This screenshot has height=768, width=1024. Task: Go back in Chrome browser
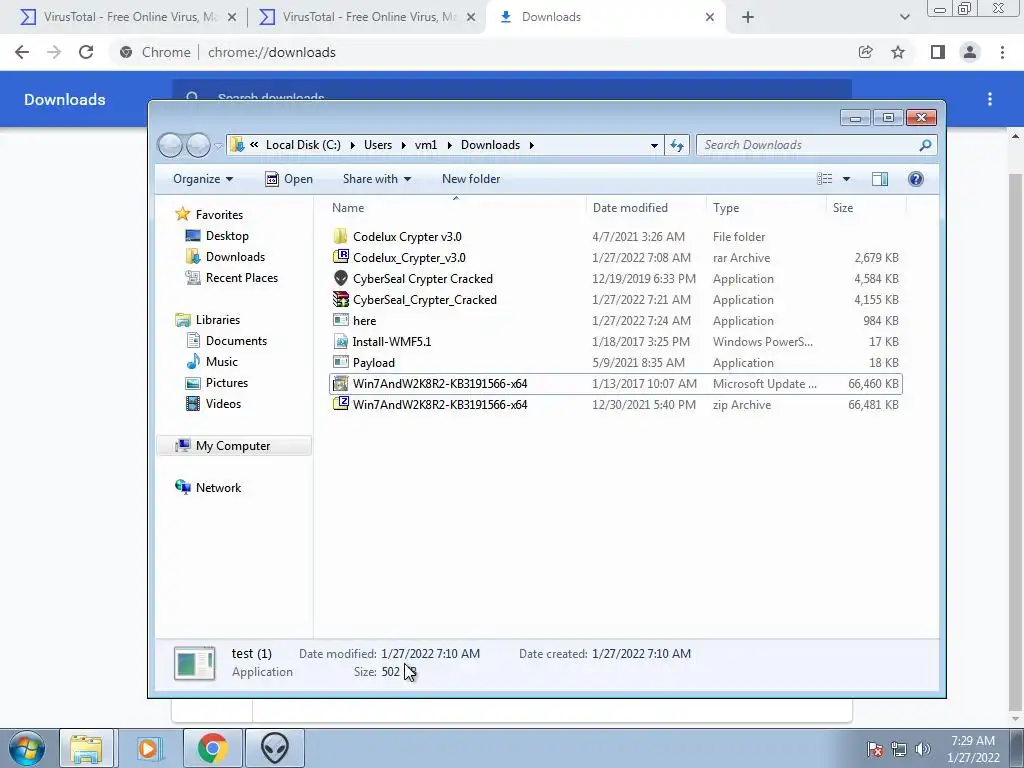[x=22, y=52]
